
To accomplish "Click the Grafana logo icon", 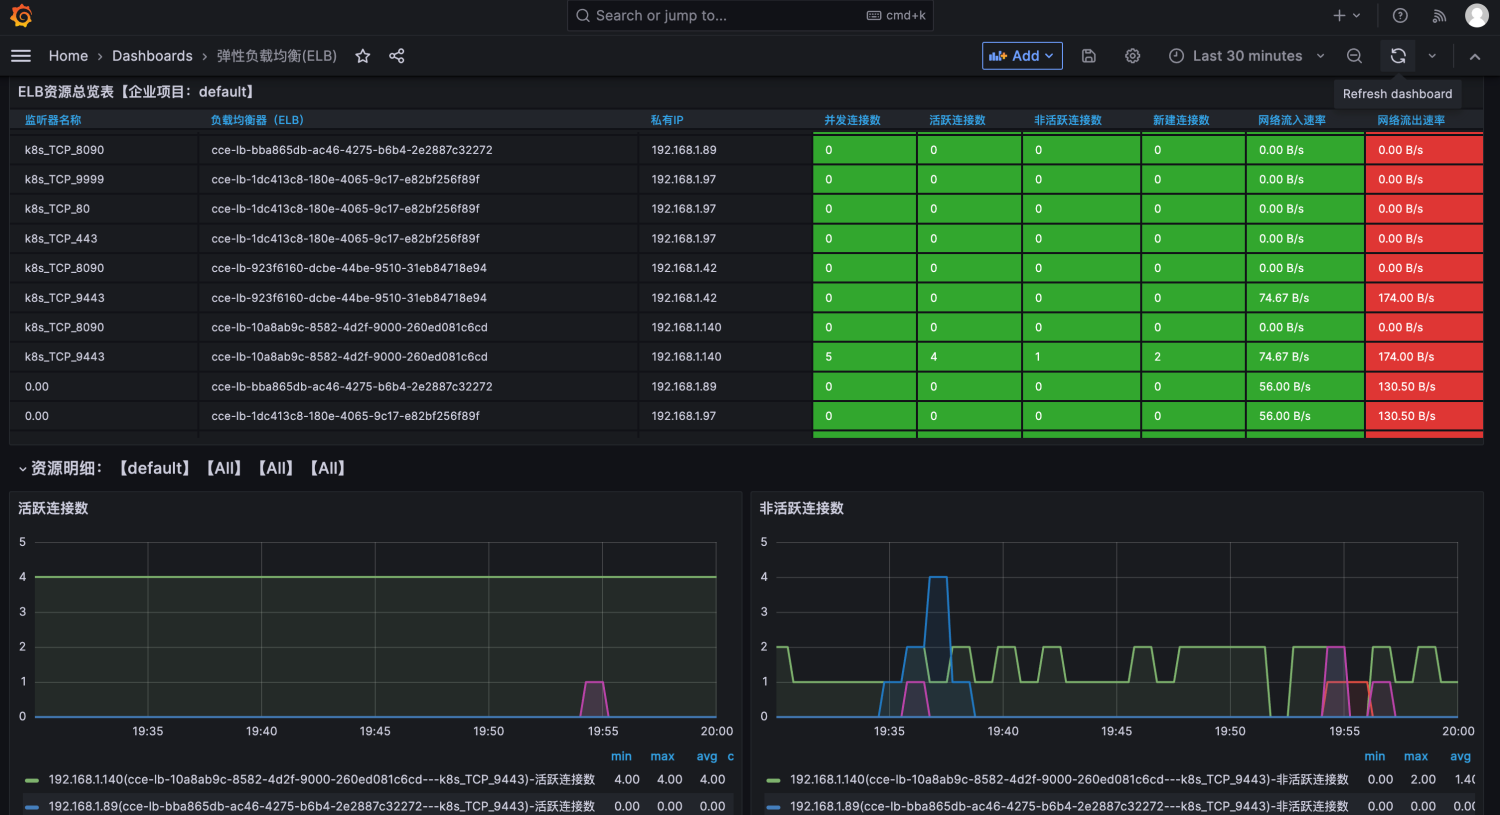I will (x=21, y=16).
